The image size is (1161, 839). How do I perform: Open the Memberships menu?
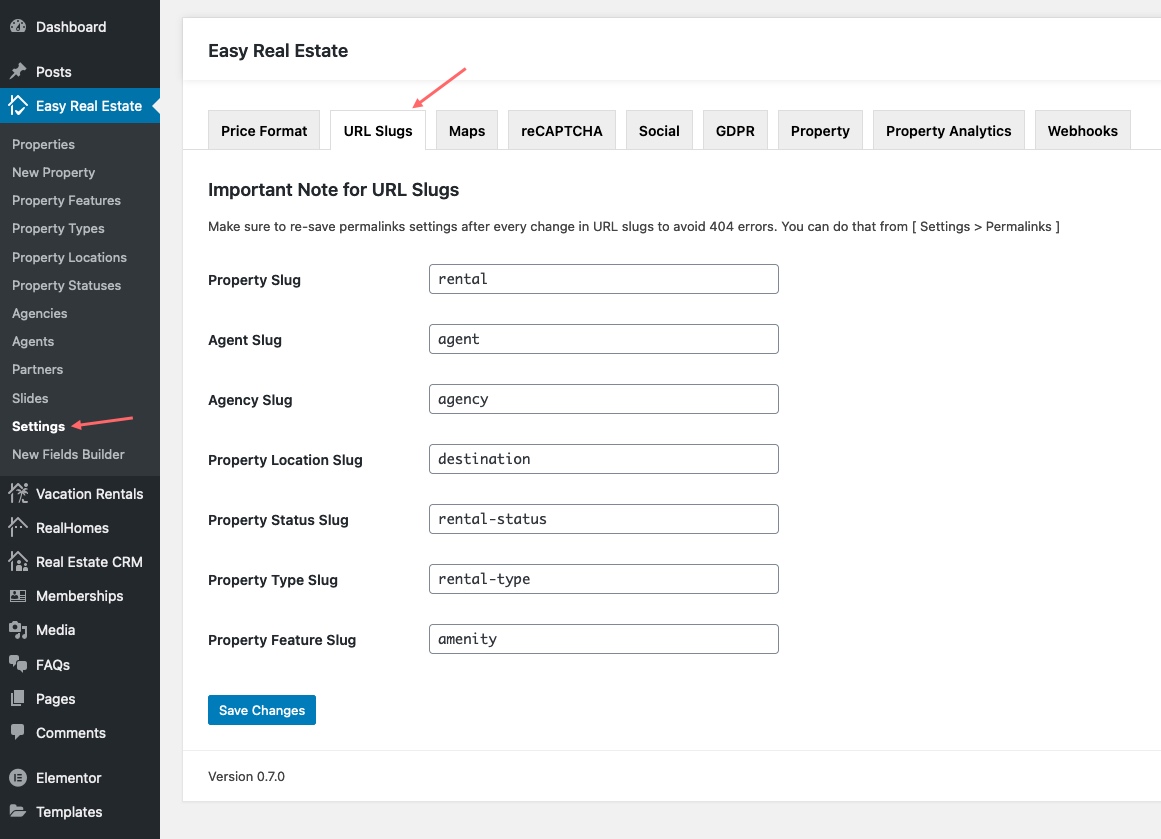(80, 595)
